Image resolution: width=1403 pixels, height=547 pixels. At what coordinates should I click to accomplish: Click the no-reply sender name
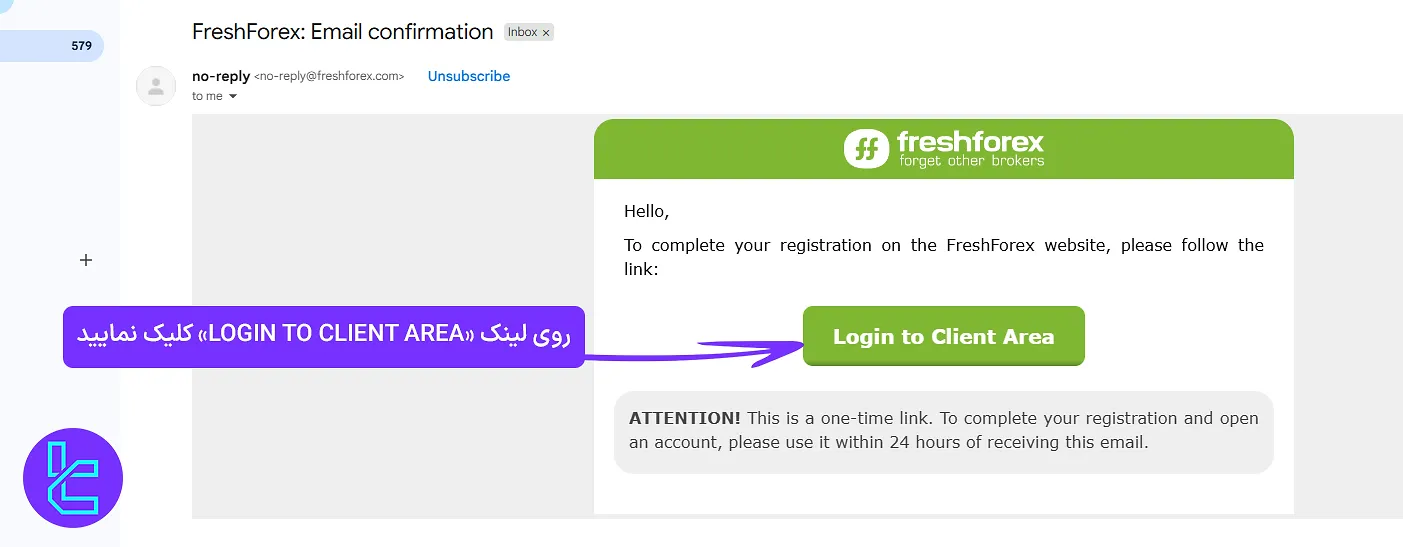221,76
